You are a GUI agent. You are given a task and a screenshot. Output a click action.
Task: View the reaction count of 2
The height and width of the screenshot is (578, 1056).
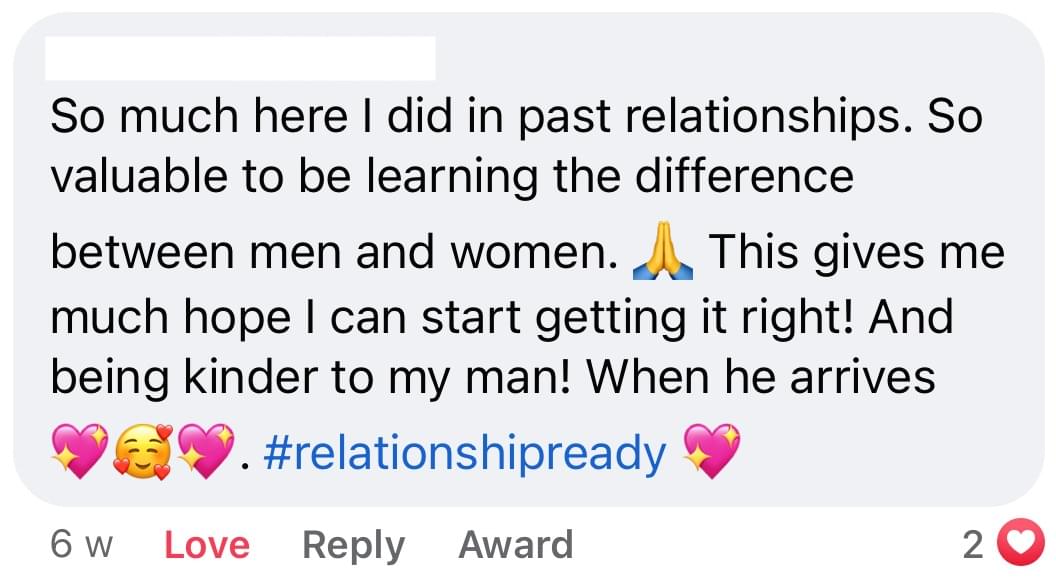point(972,545)
